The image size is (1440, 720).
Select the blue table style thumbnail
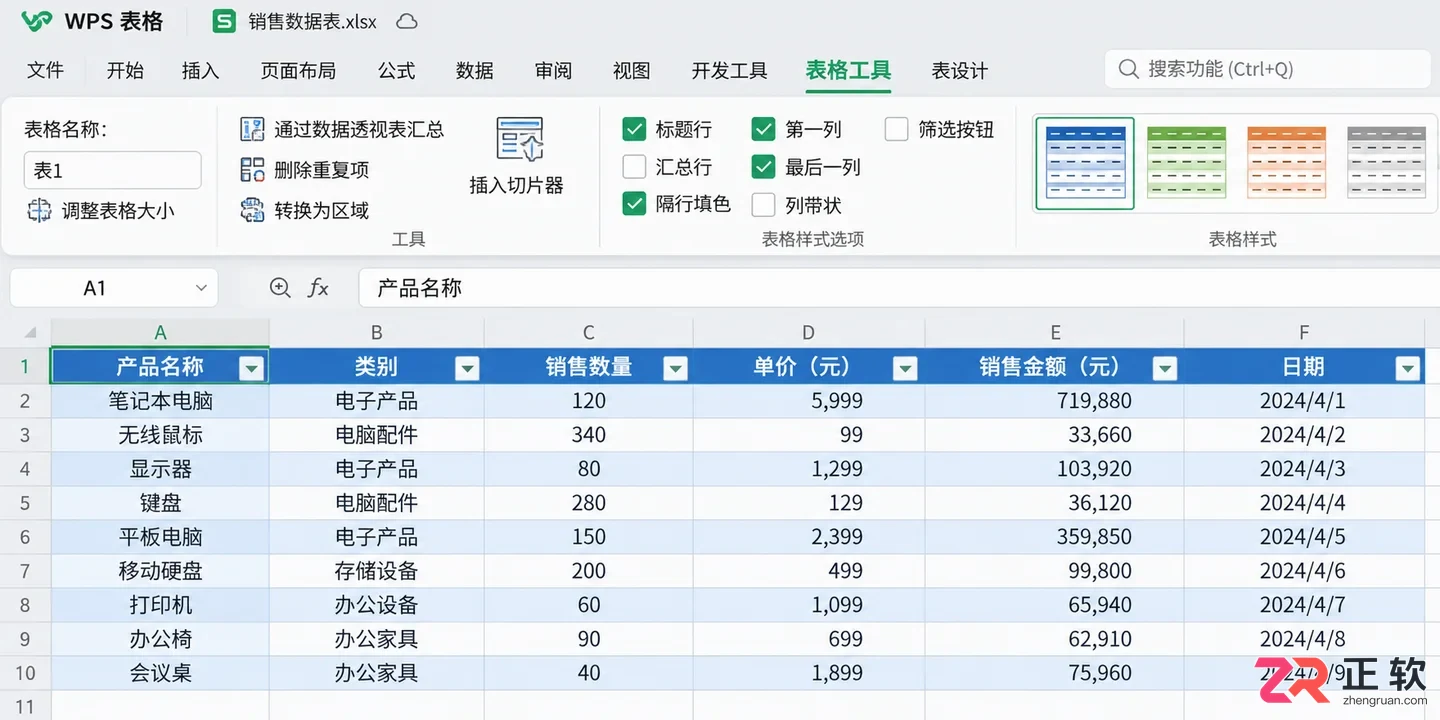pos(1085,162)
